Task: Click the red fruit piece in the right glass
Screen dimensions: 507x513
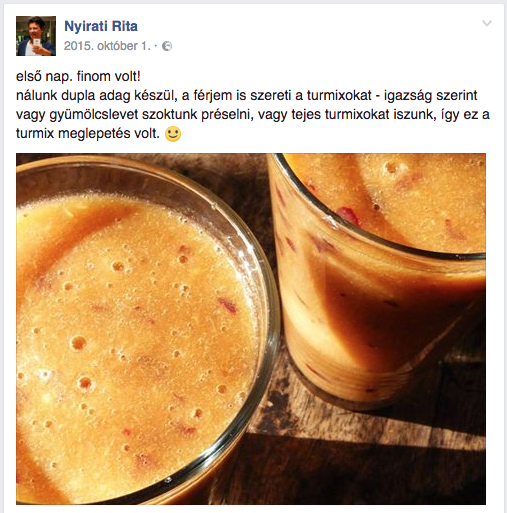Action: click(x=349, y=214)
